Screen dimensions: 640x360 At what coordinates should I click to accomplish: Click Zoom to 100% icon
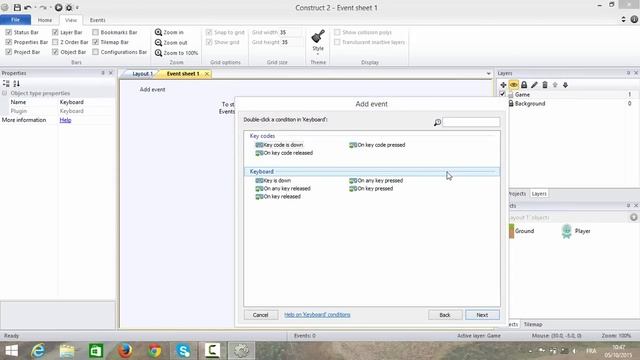coord(158,53)
